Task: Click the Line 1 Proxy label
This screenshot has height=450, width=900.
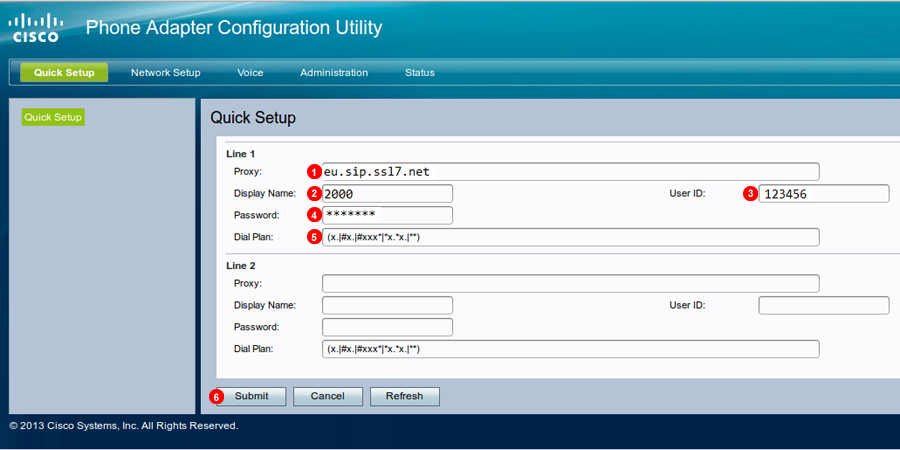Action: 247,172
